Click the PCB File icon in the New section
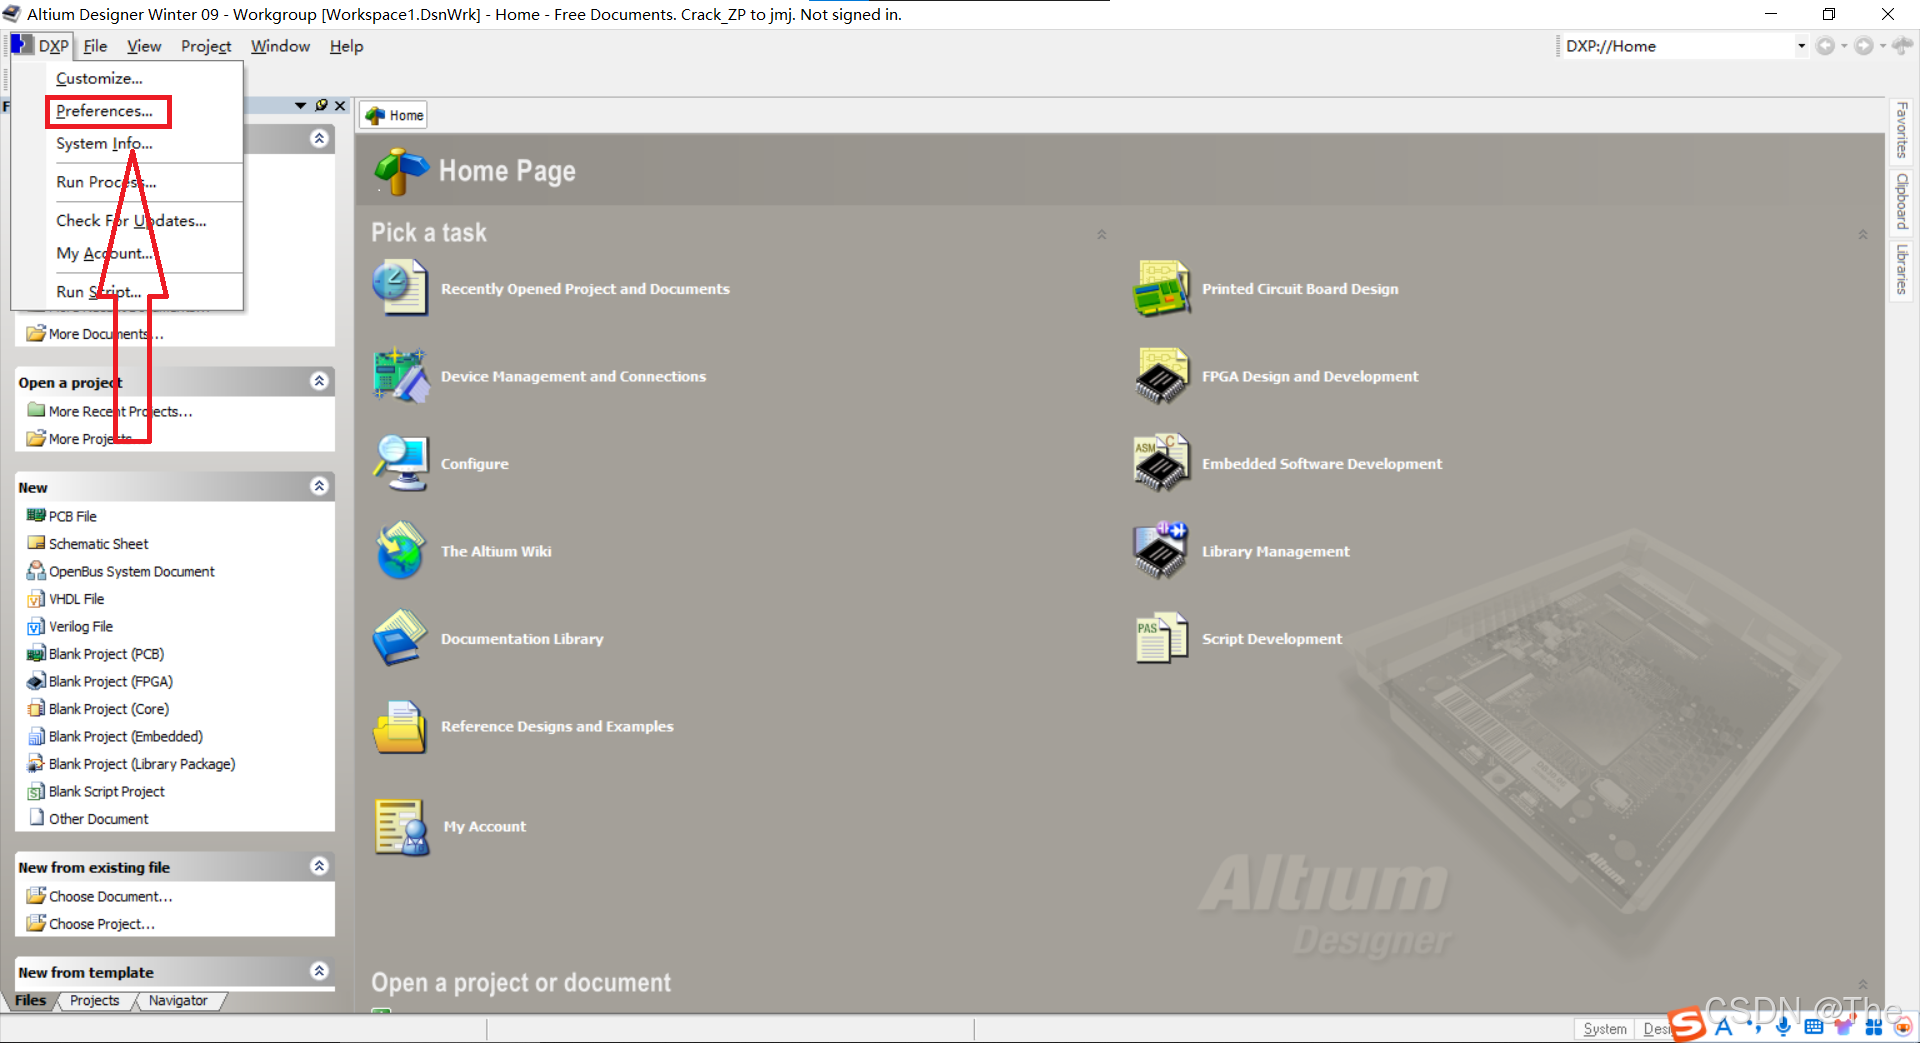The width and height of the screenshot is (1920, 1043). (36, 516)
